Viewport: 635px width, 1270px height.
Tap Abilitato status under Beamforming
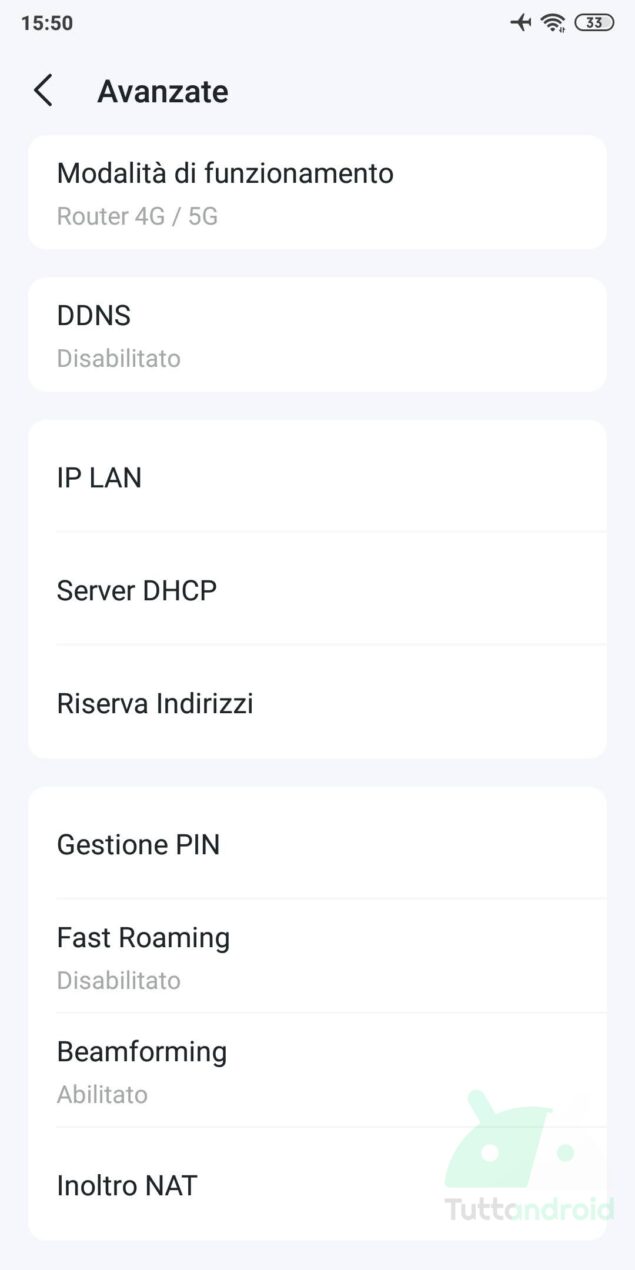click(102, 1094)
